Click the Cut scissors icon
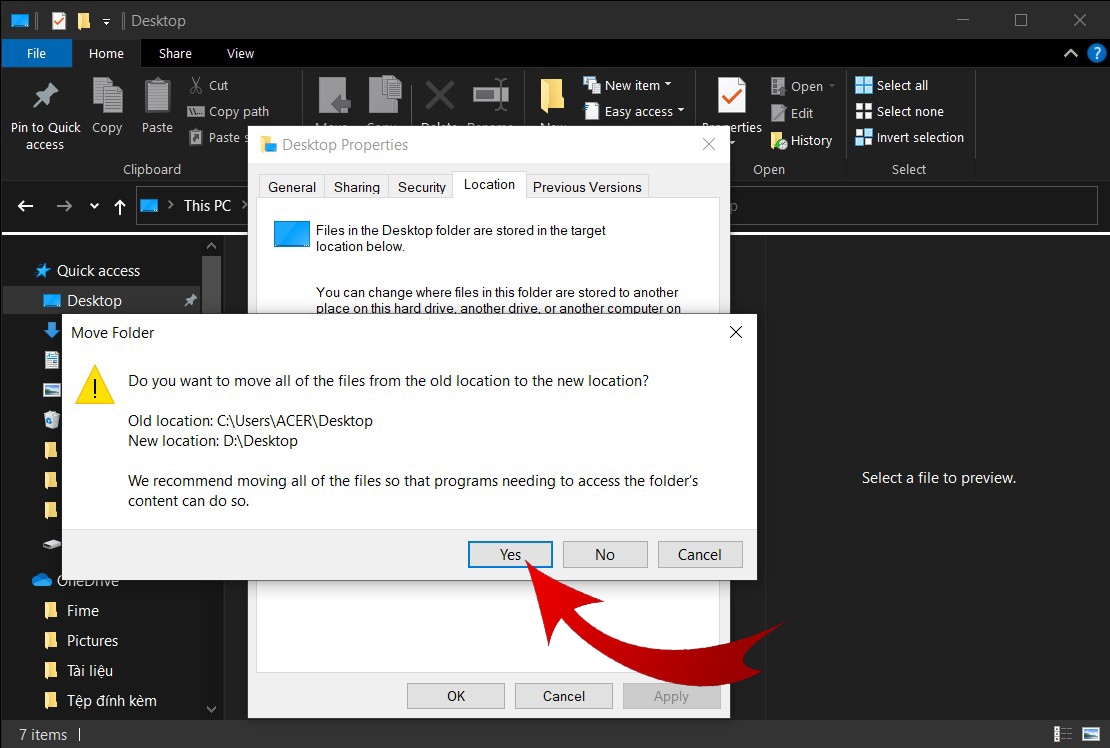The width and height of the screenshot is (1110, 748). (x=196, y=85)
